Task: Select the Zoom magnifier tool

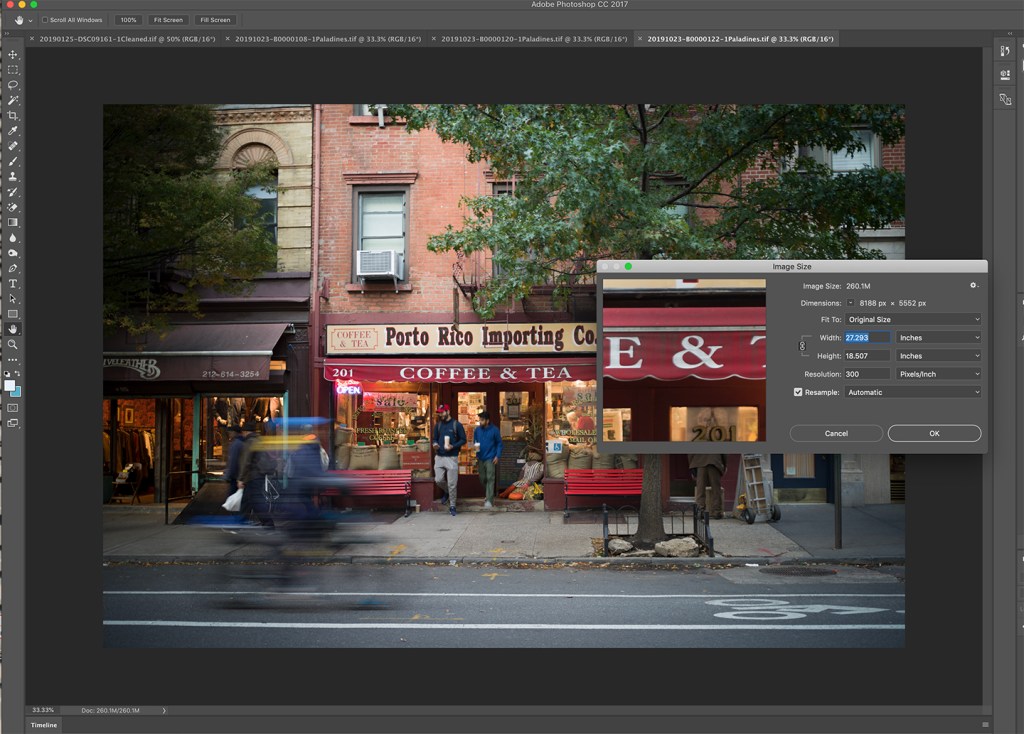Action: 13,345
